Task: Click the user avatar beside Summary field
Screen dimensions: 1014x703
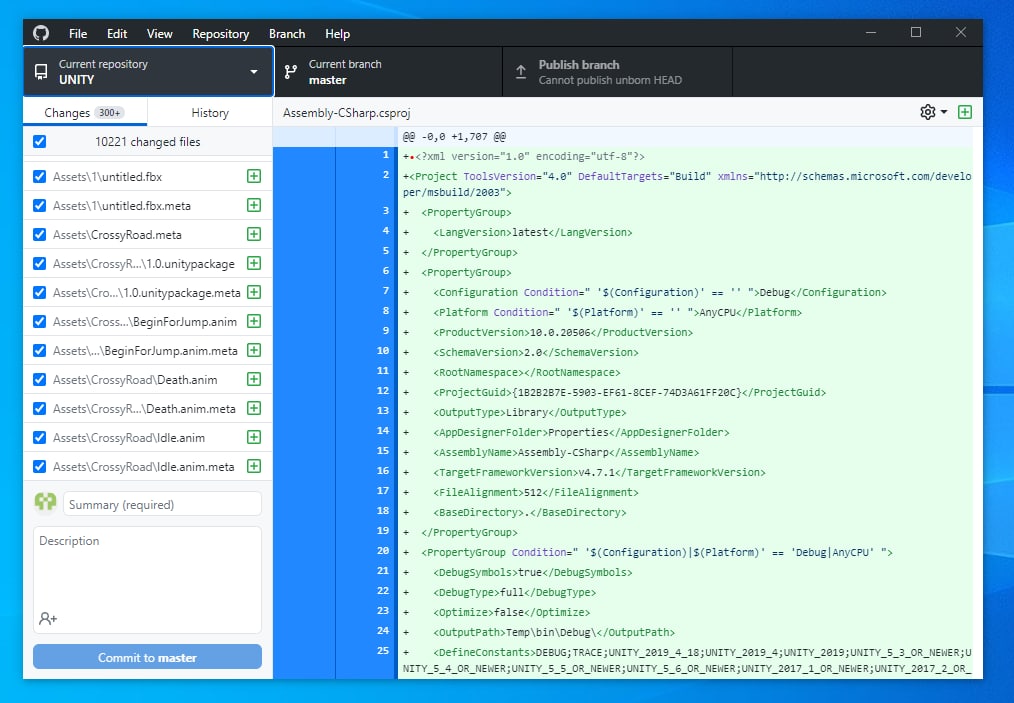Action: pos(45,501)
